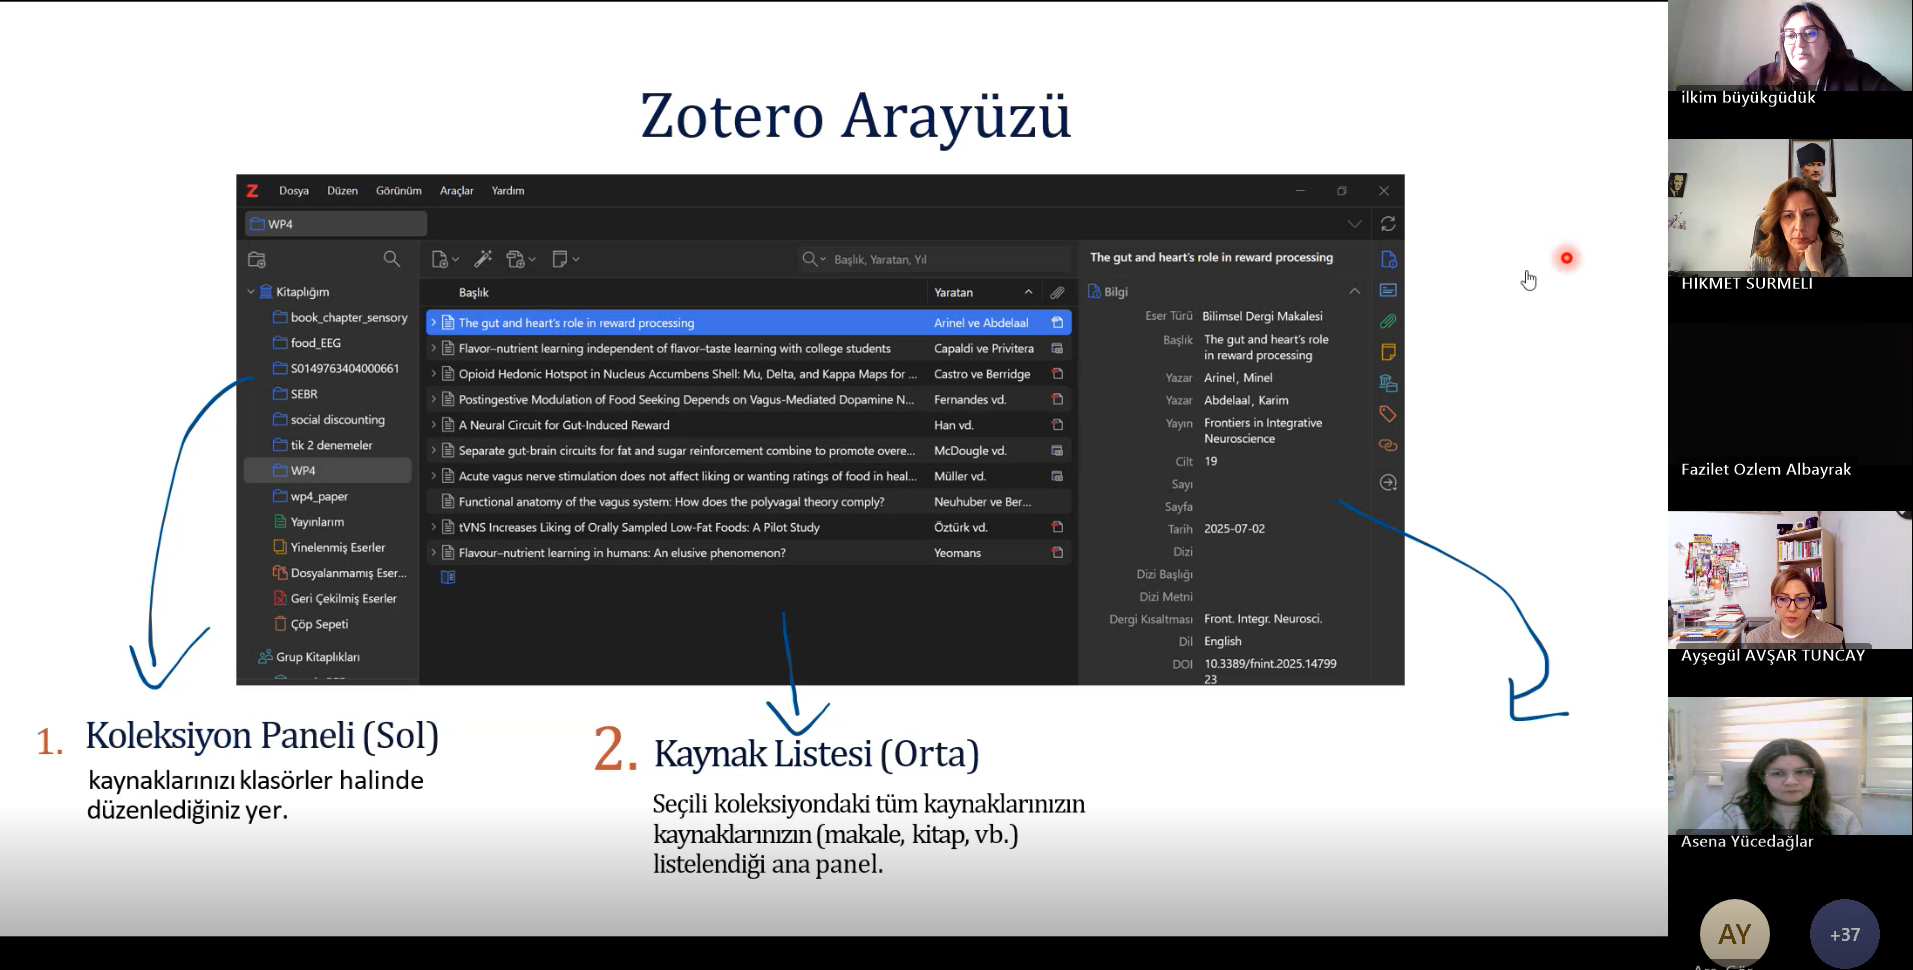Click the new collection folder icon
The height and width of the screenshot is (970, 1913).
coord(257,260)
